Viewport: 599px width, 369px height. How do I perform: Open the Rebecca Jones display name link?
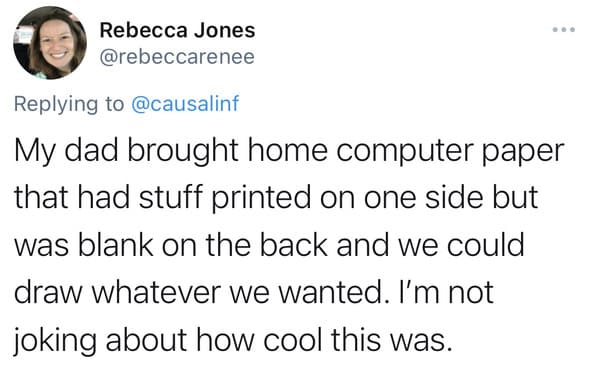[x=177, y=30]
